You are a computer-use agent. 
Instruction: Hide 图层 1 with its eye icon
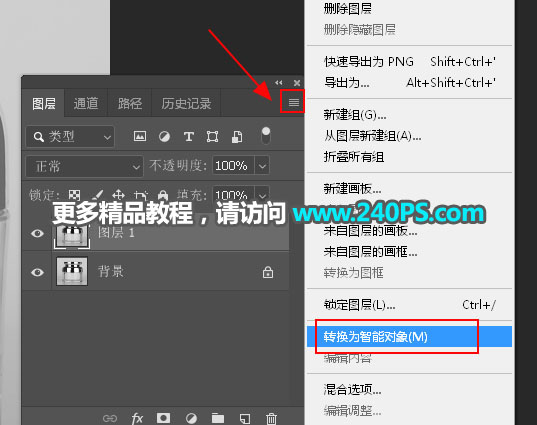37,234
